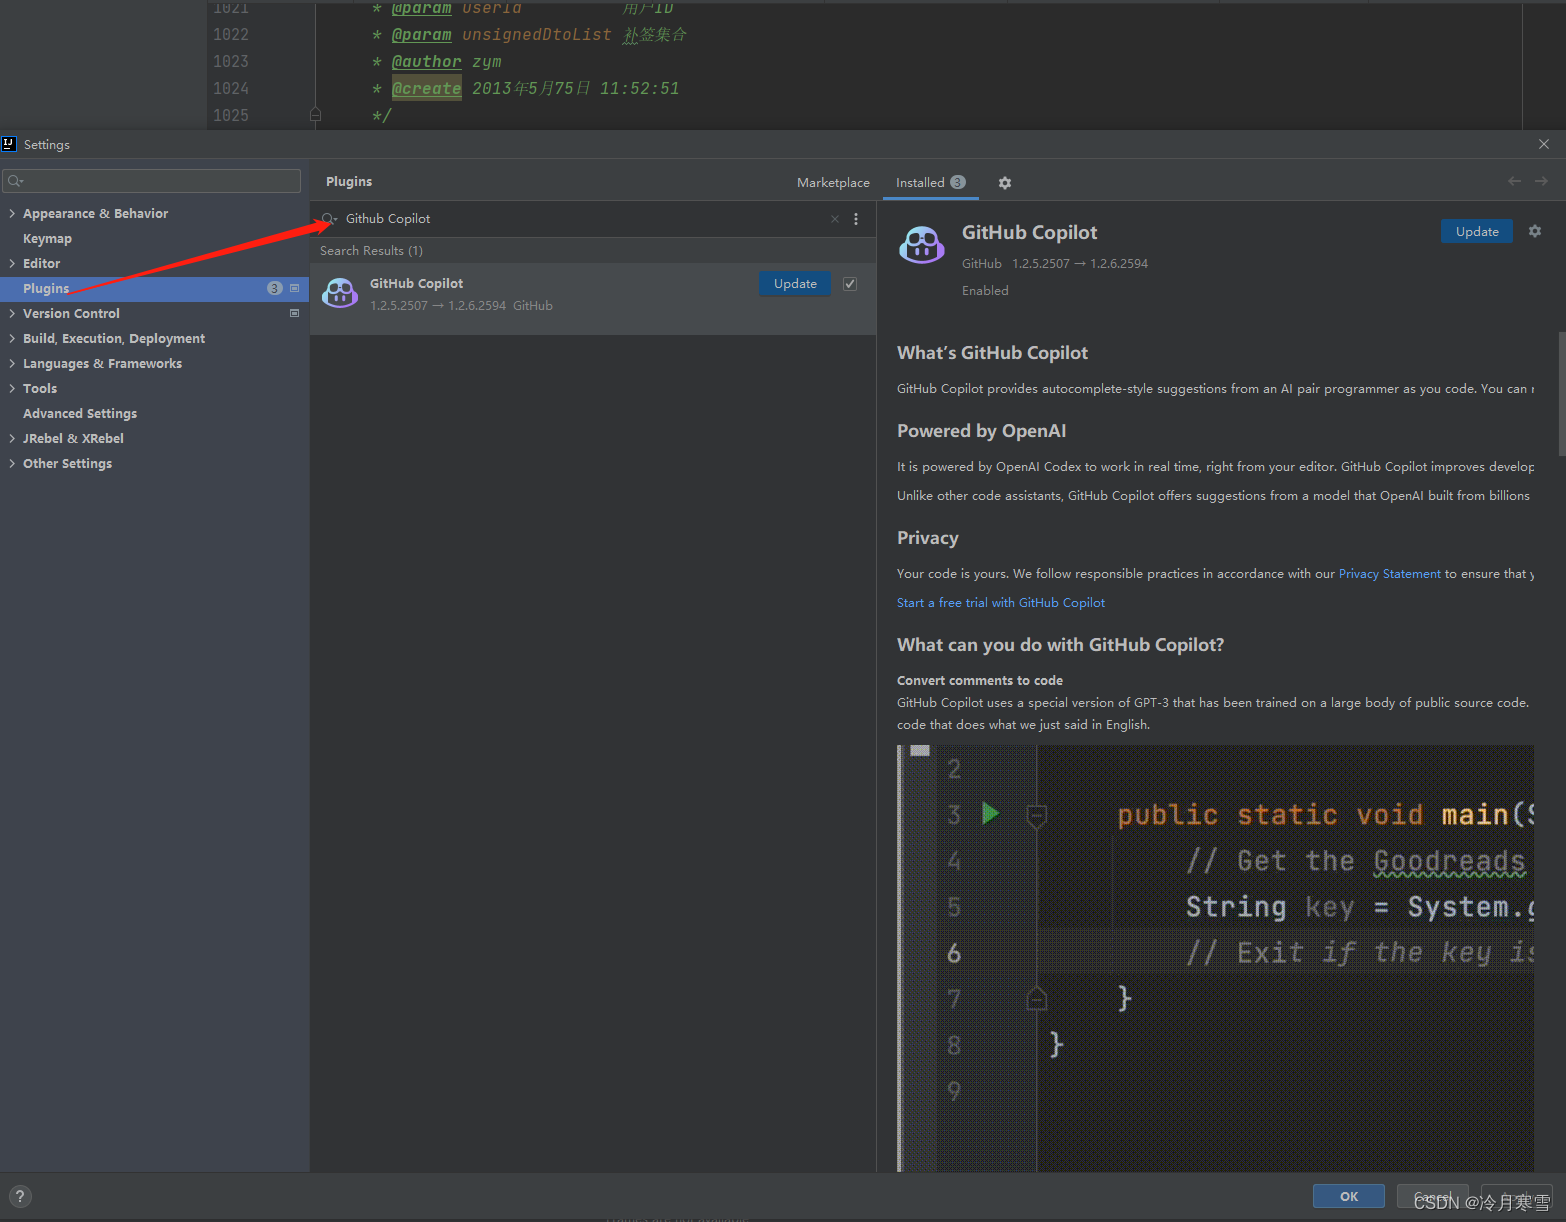Click the Privacy section heading
1566x1222 pixels.
point(927,538)
